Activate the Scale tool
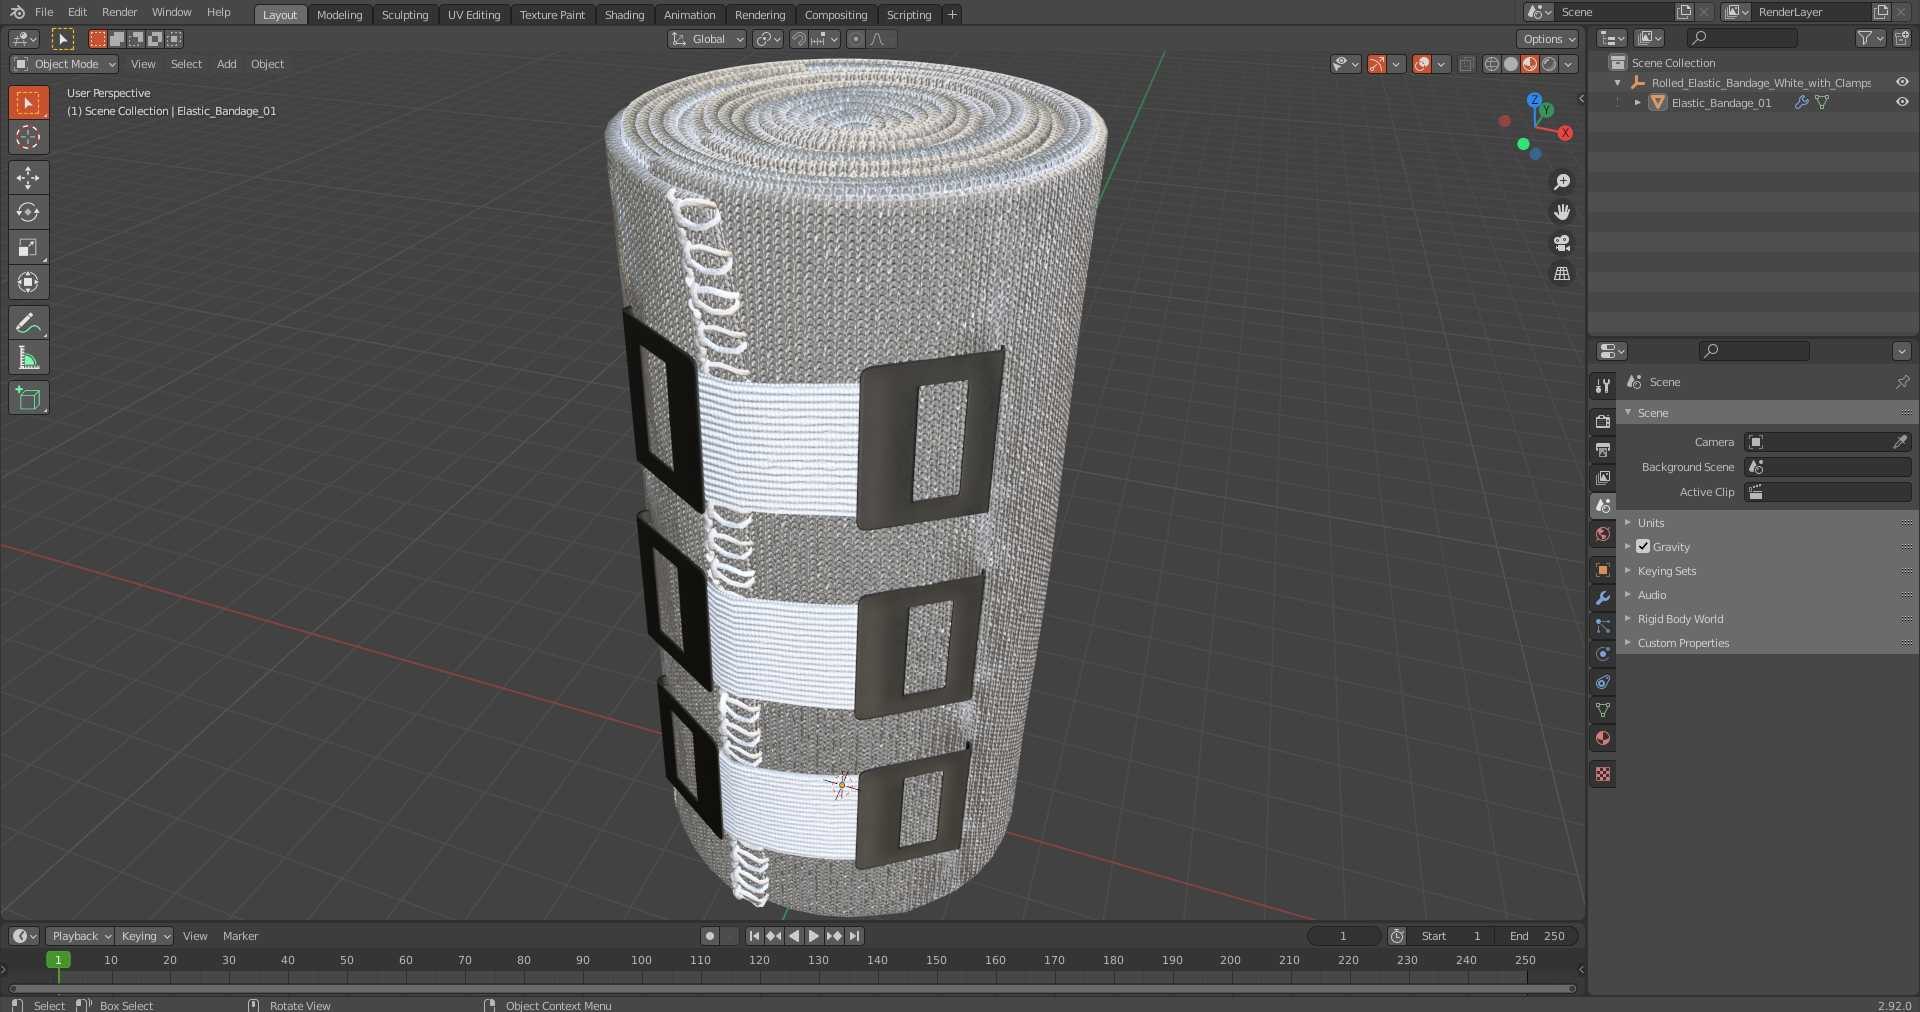Viewport: 1920px width, 1012px height. [28, 248]
